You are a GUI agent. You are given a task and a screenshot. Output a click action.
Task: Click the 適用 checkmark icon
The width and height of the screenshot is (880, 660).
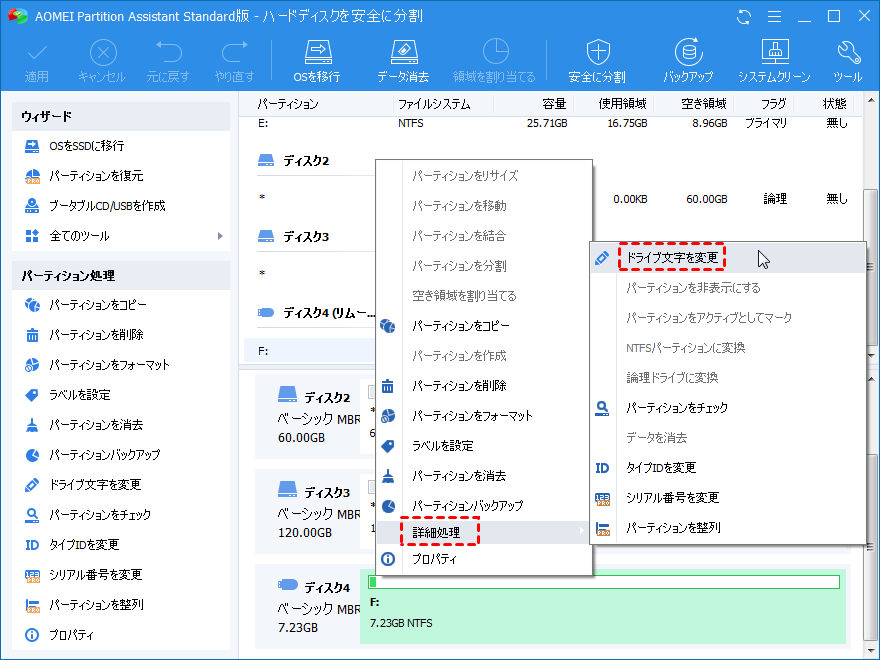tap(36, 61)
